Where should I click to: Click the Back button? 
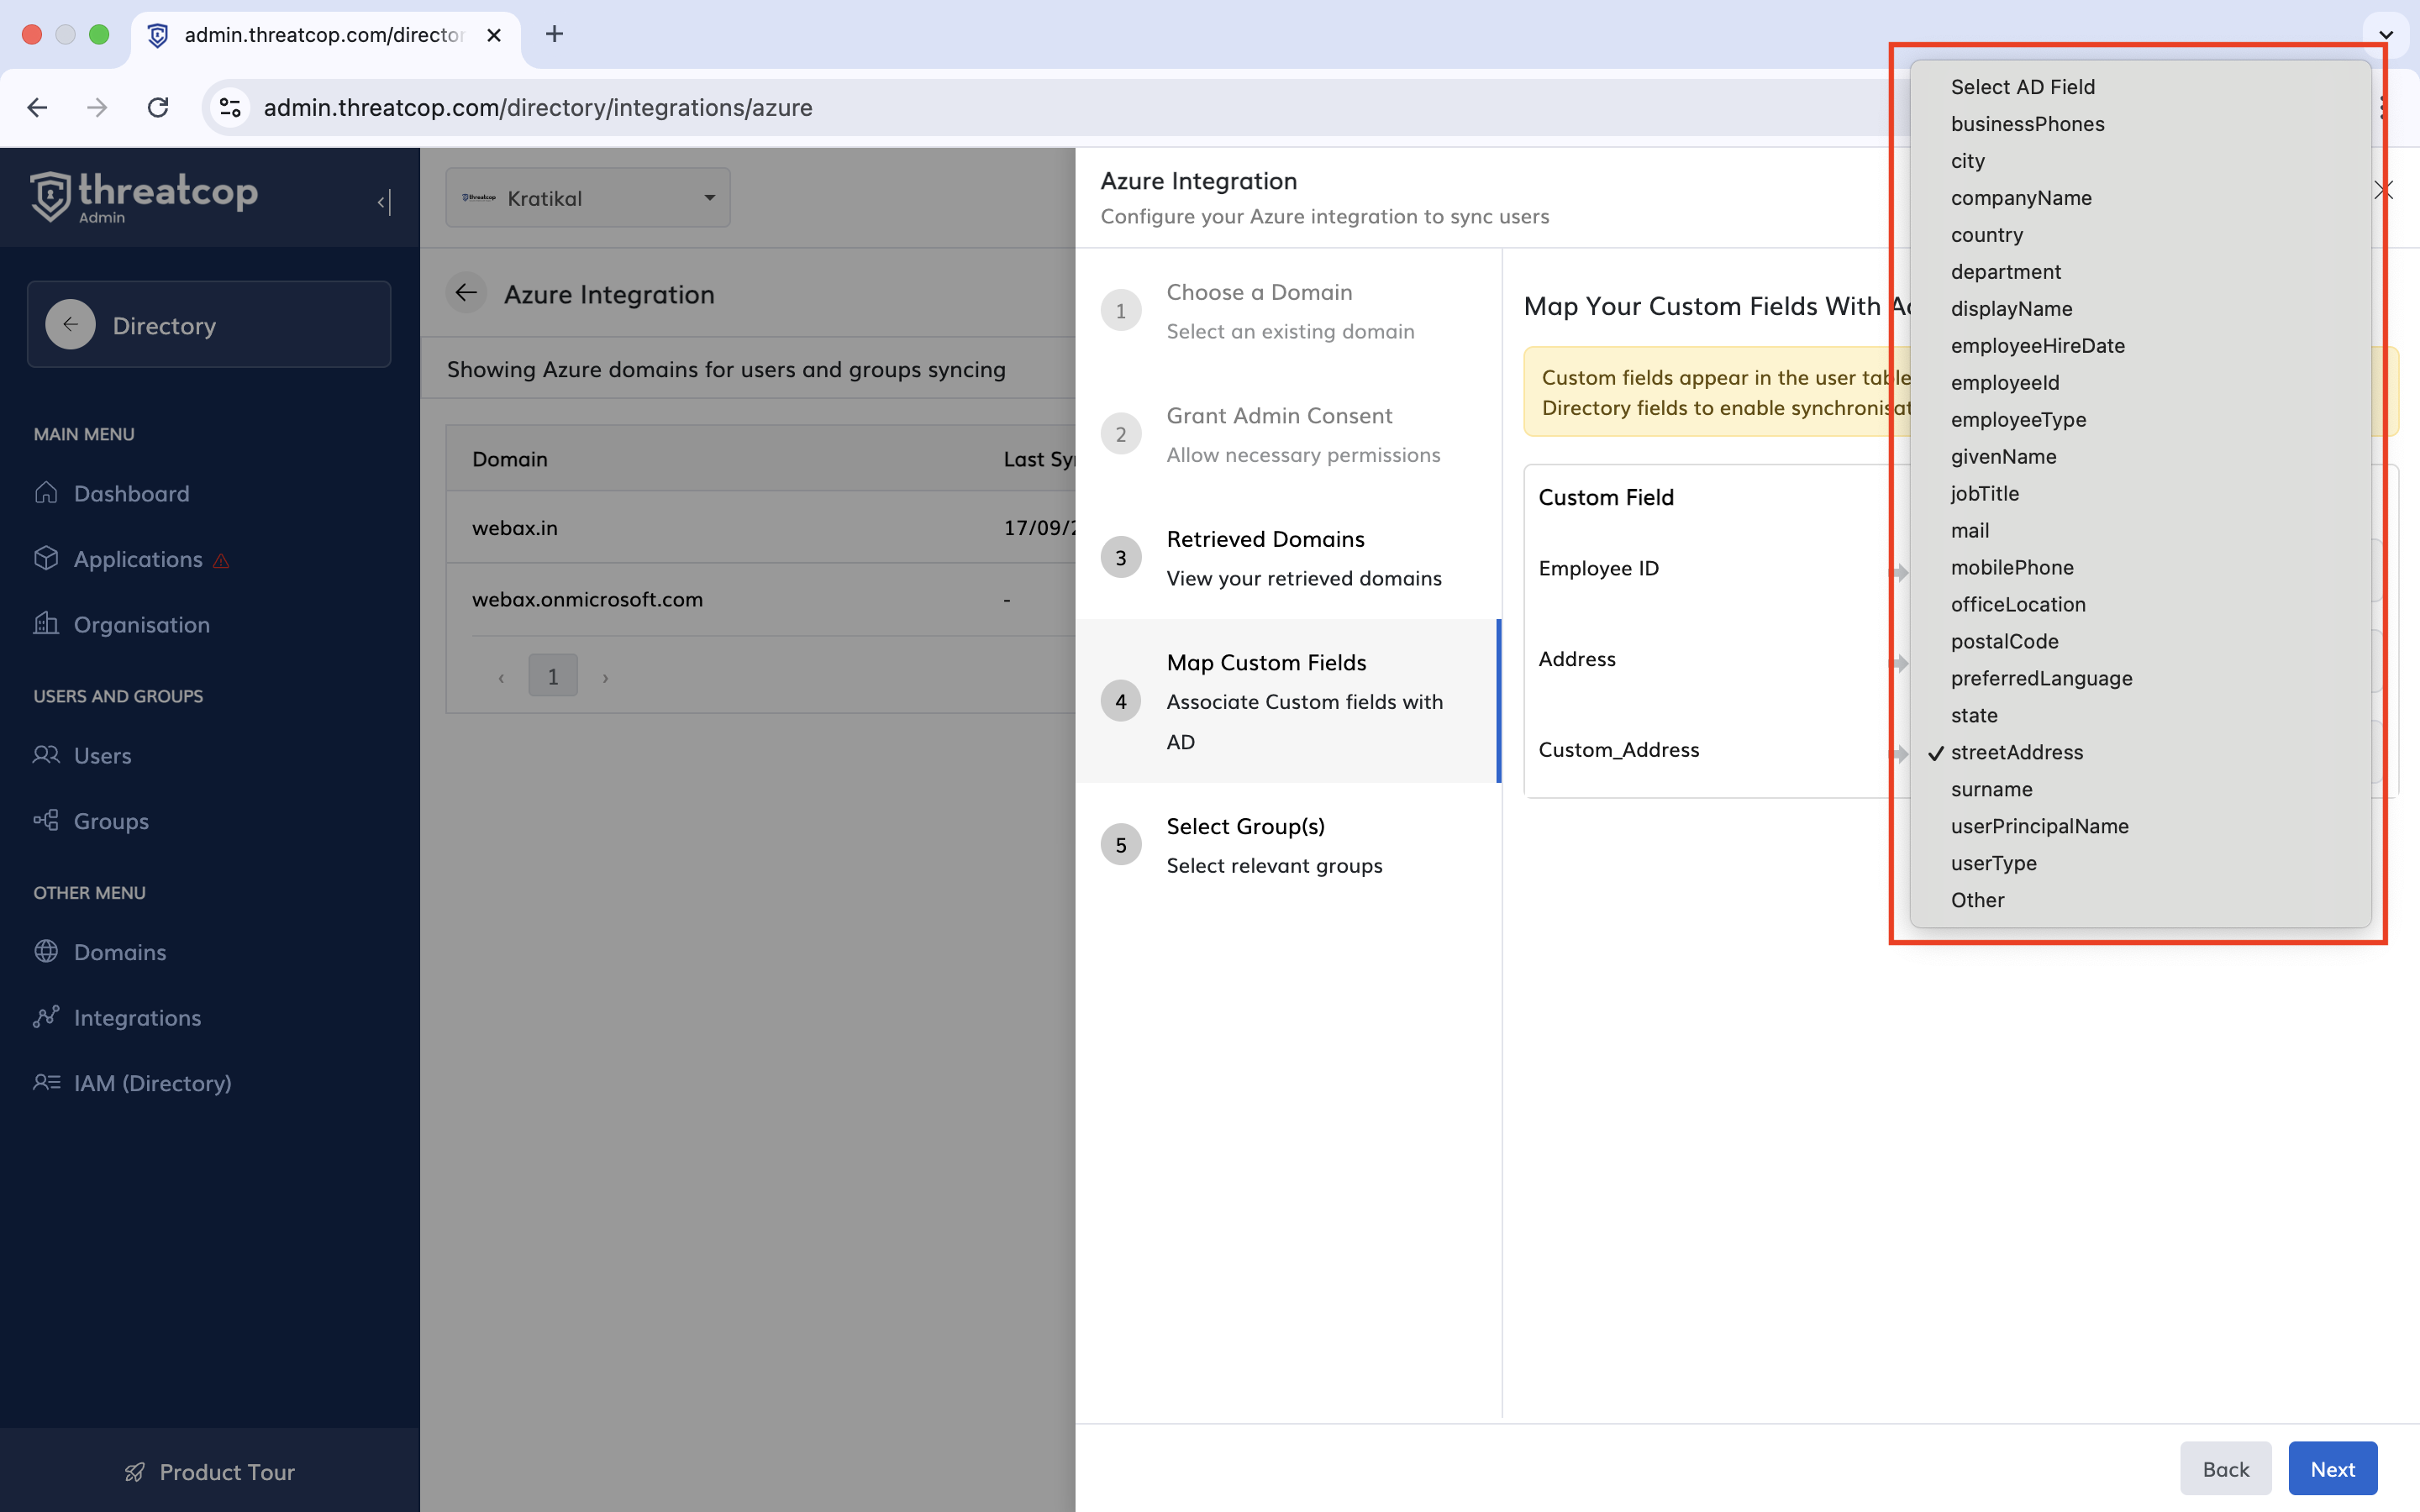tap(2225, 1468)
